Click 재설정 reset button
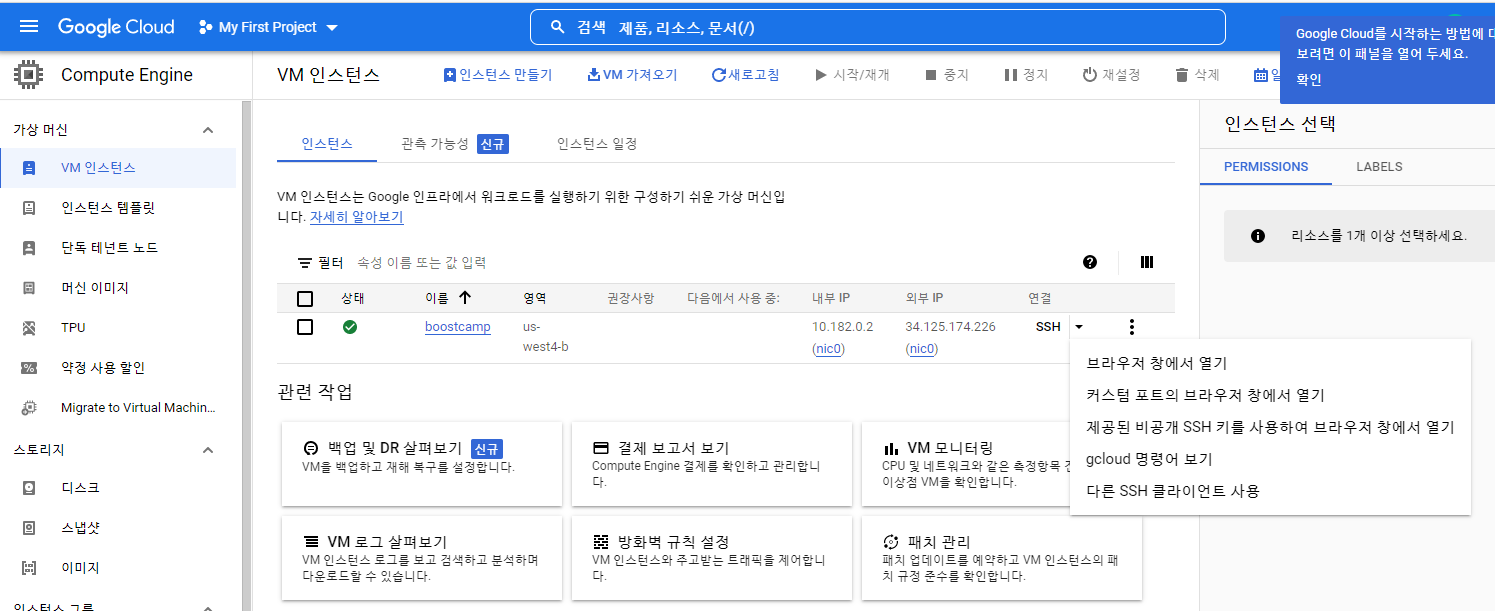1495x611 pixels. [1111, 75]
